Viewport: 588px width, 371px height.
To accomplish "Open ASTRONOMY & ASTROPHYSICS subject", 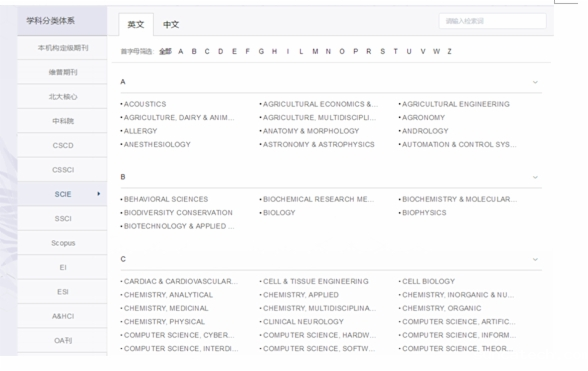I will [x=318, y=144].
